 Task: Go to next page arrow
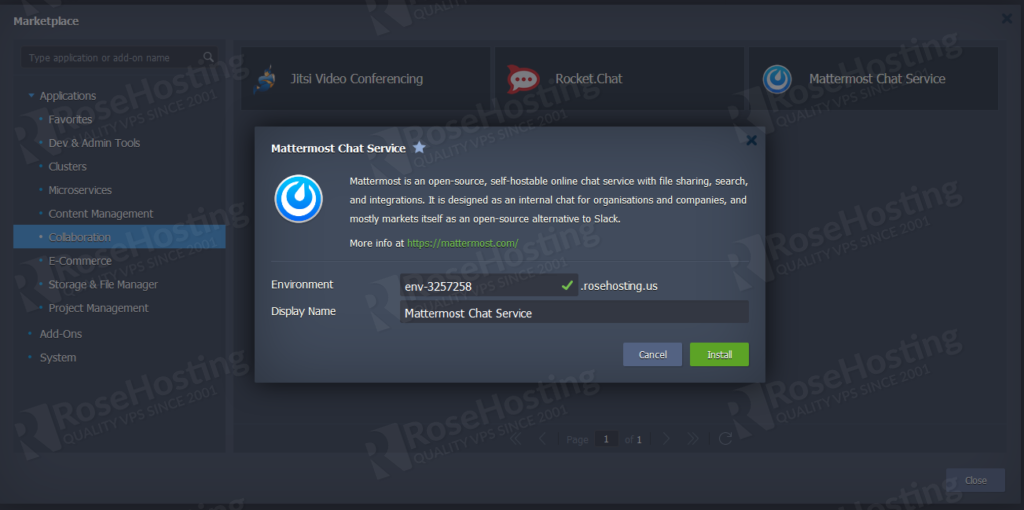coord(667,439)
